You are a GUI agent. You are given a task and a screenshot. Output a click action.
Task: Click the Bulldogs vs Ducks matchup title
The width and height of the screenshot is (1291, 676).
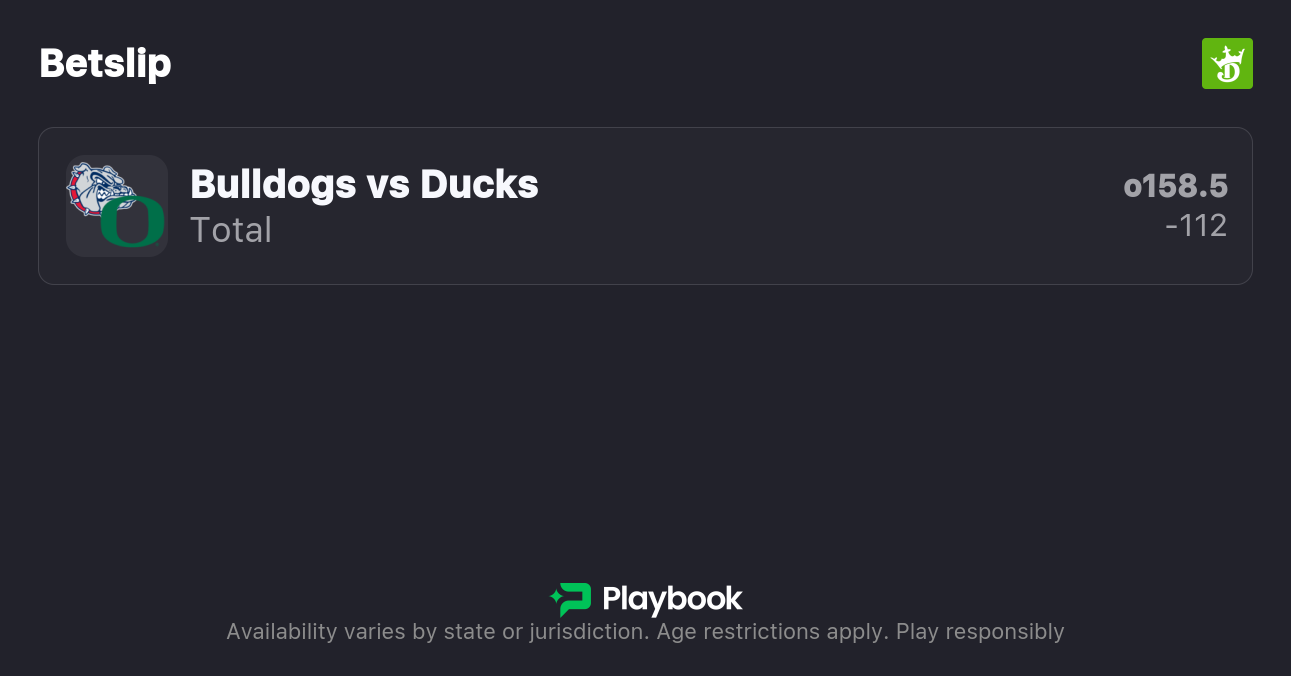click(x=364, y=184)
